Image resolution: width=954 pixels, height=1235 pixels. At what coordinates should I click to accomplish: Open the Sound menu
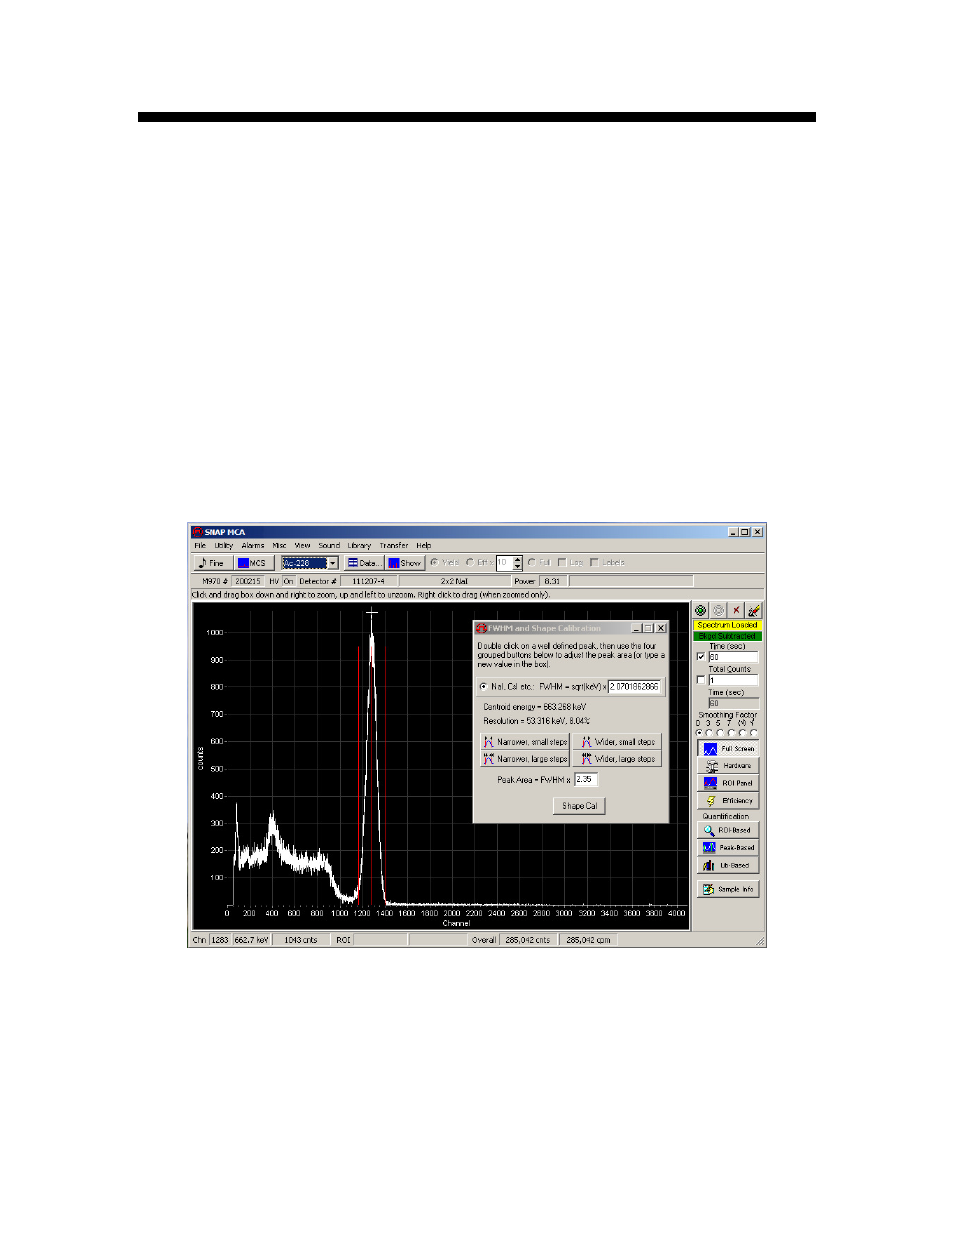coord(329,546)
